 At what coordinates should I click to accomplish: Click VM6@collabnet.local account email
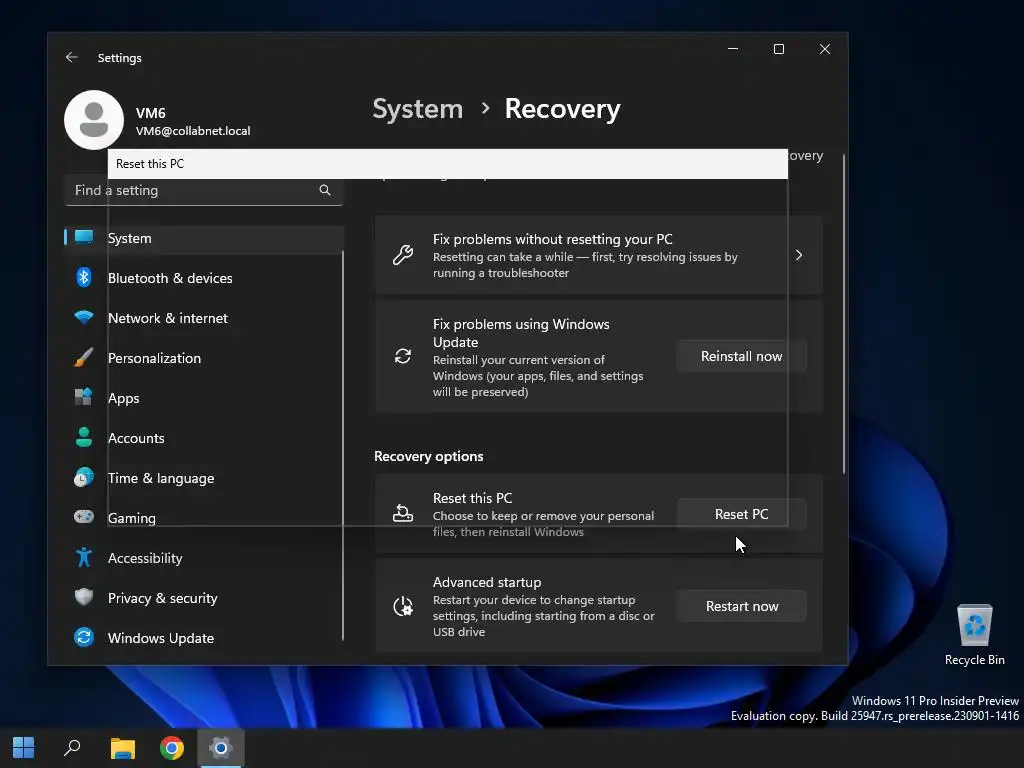193,131
